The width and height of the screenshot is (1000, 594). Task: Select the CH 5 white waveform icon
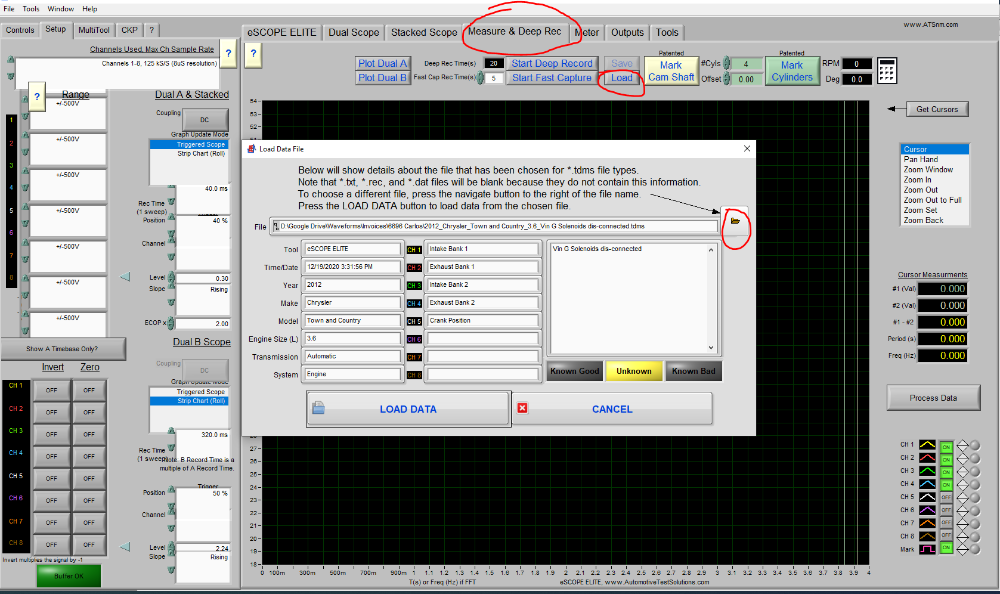click(x=927, y=497)
